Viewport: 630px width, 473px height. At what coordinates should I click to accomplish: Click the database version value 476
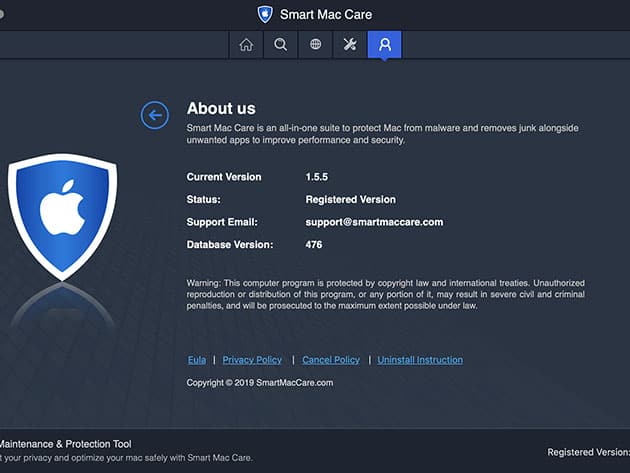tap(314, 245)
